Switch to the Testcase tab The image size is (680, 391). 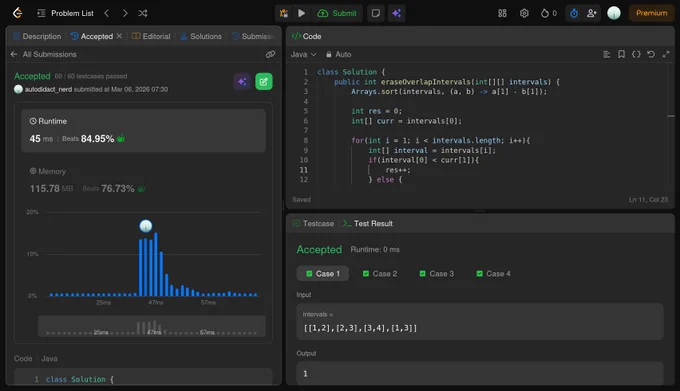pos(313,224)
